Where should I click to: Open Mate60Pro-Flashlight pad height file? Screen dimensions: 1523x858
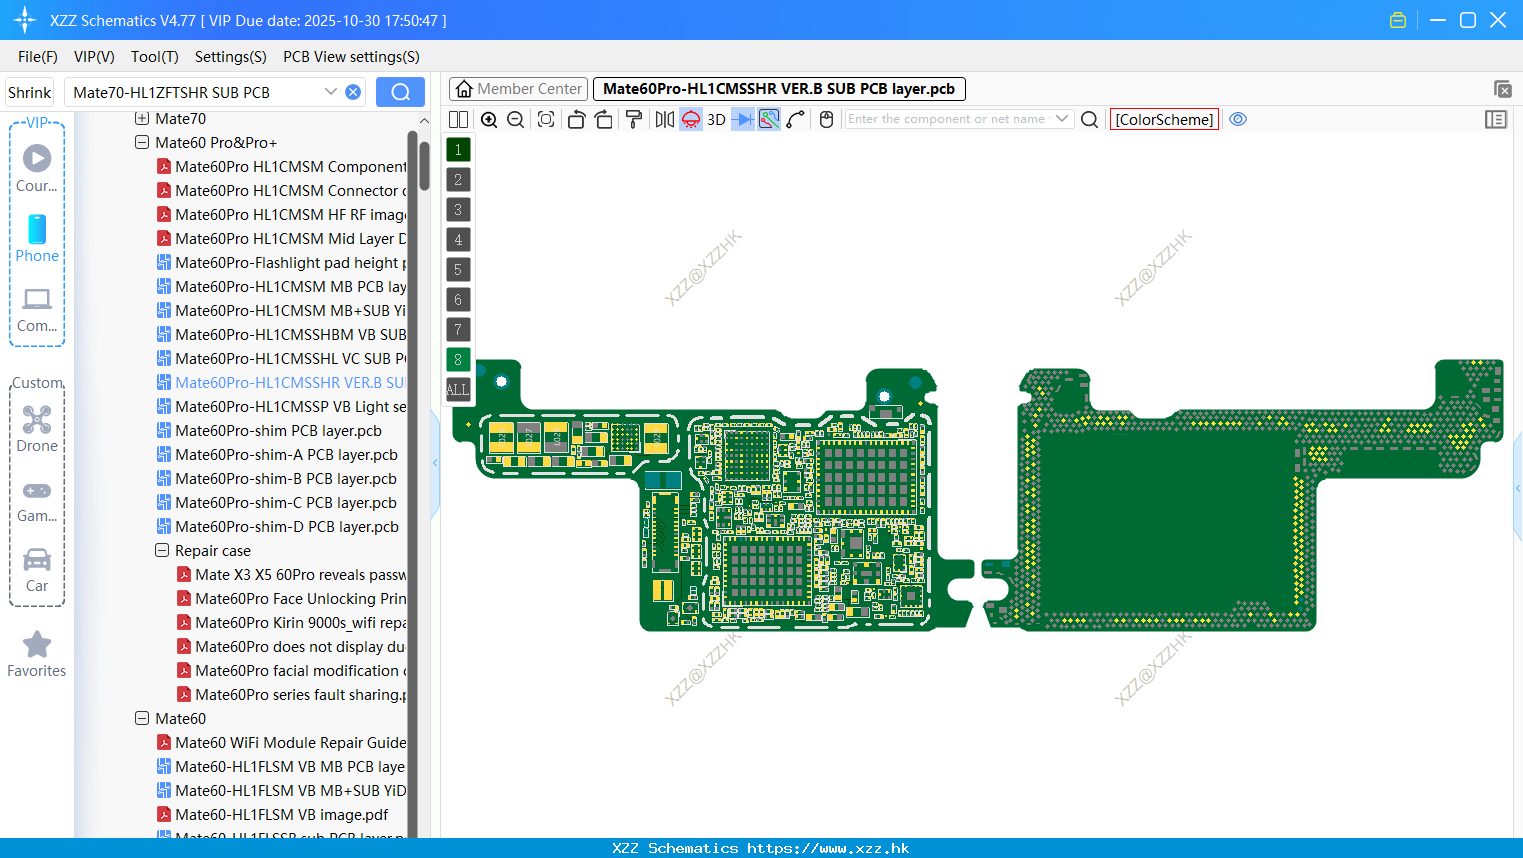282,262
